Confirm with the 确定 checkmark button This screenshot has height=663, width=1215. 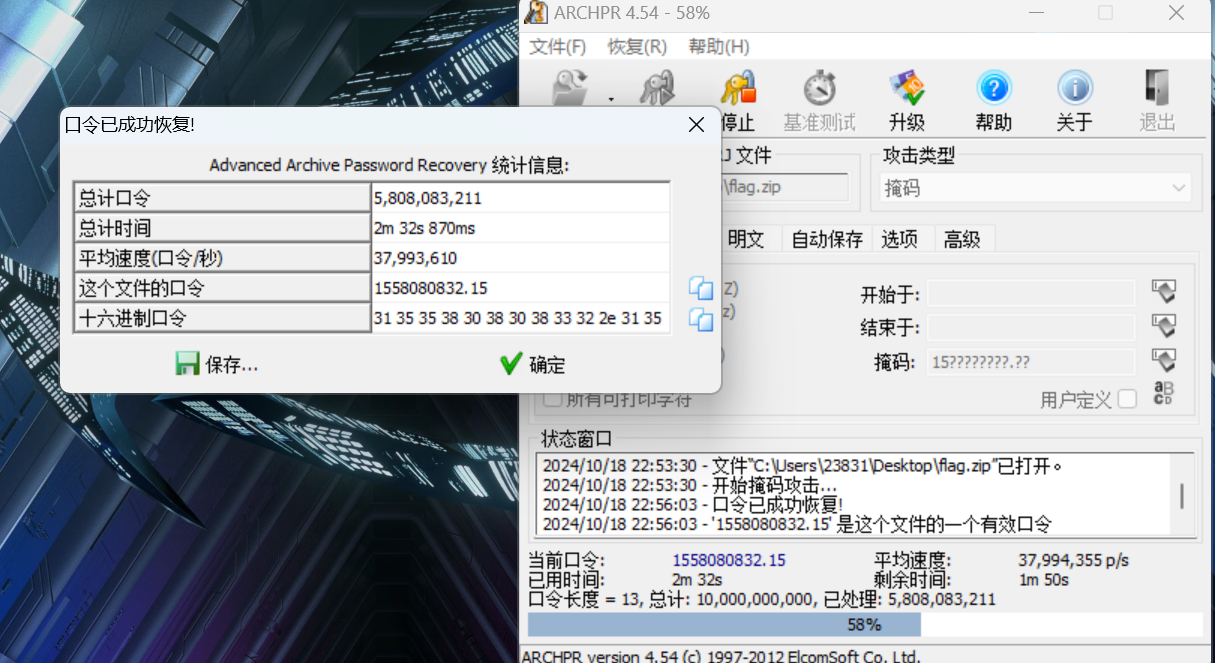(533, 365)
